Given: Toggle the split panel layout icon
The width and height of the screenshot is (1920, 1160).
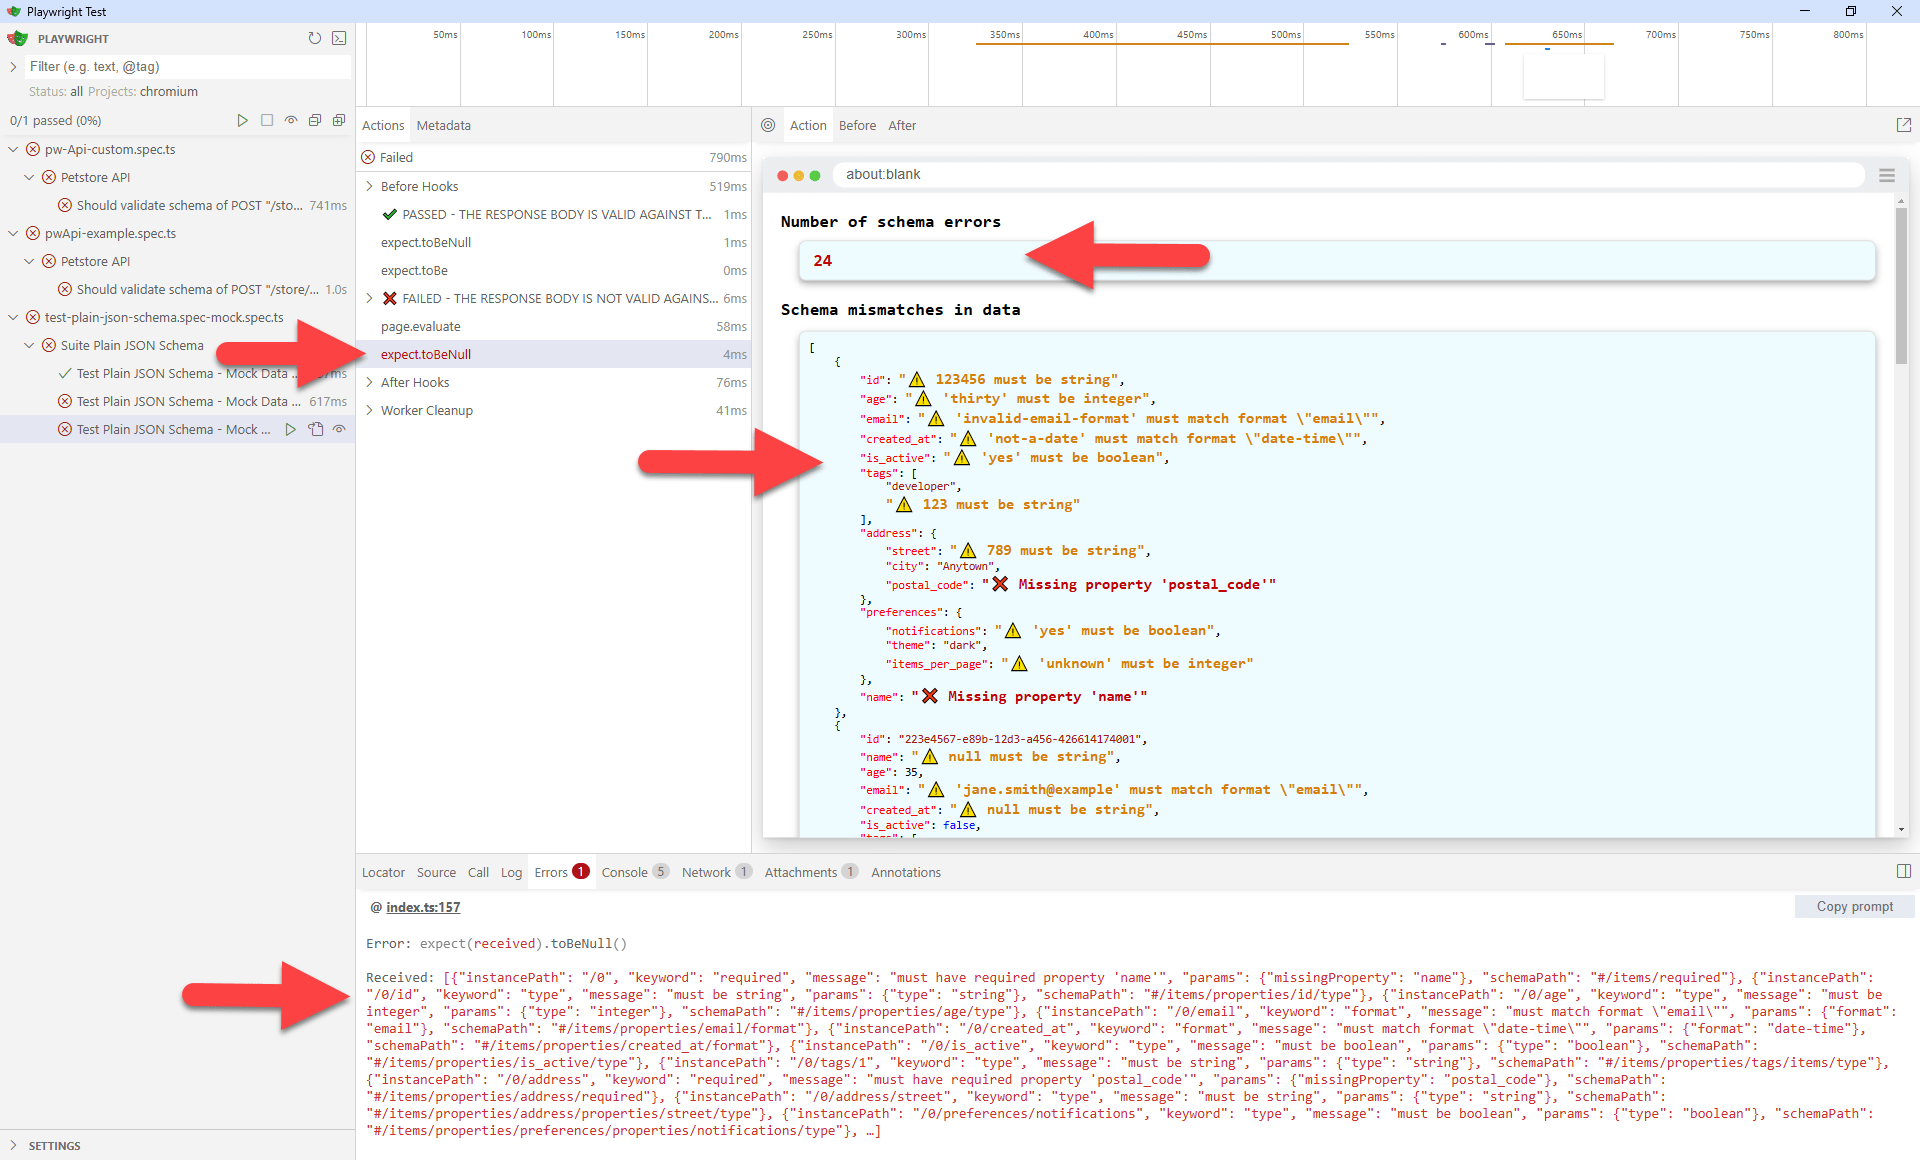Looking at the screenshot, I should (x=1904, y=871).
